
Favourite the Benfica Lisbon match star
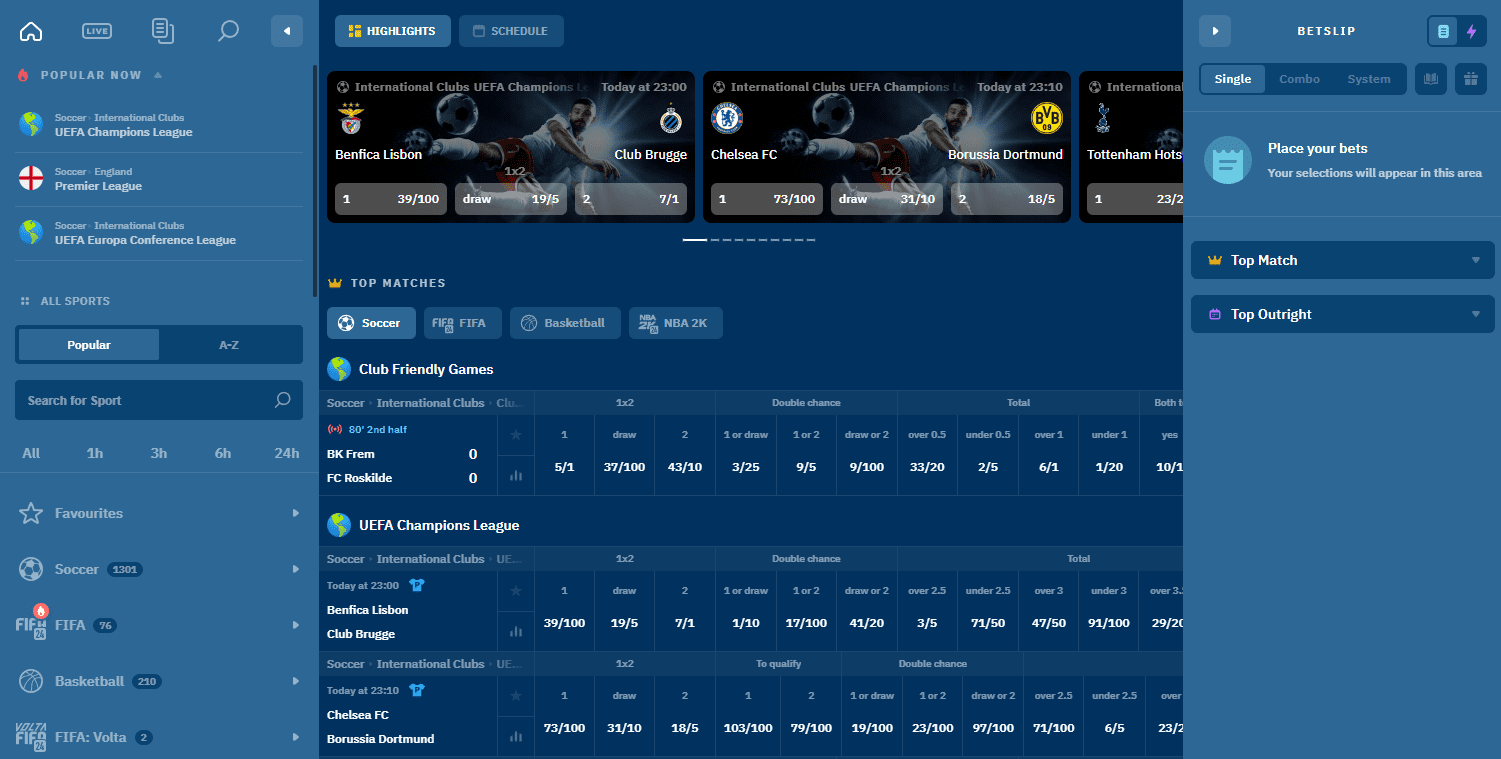[516, 591]
